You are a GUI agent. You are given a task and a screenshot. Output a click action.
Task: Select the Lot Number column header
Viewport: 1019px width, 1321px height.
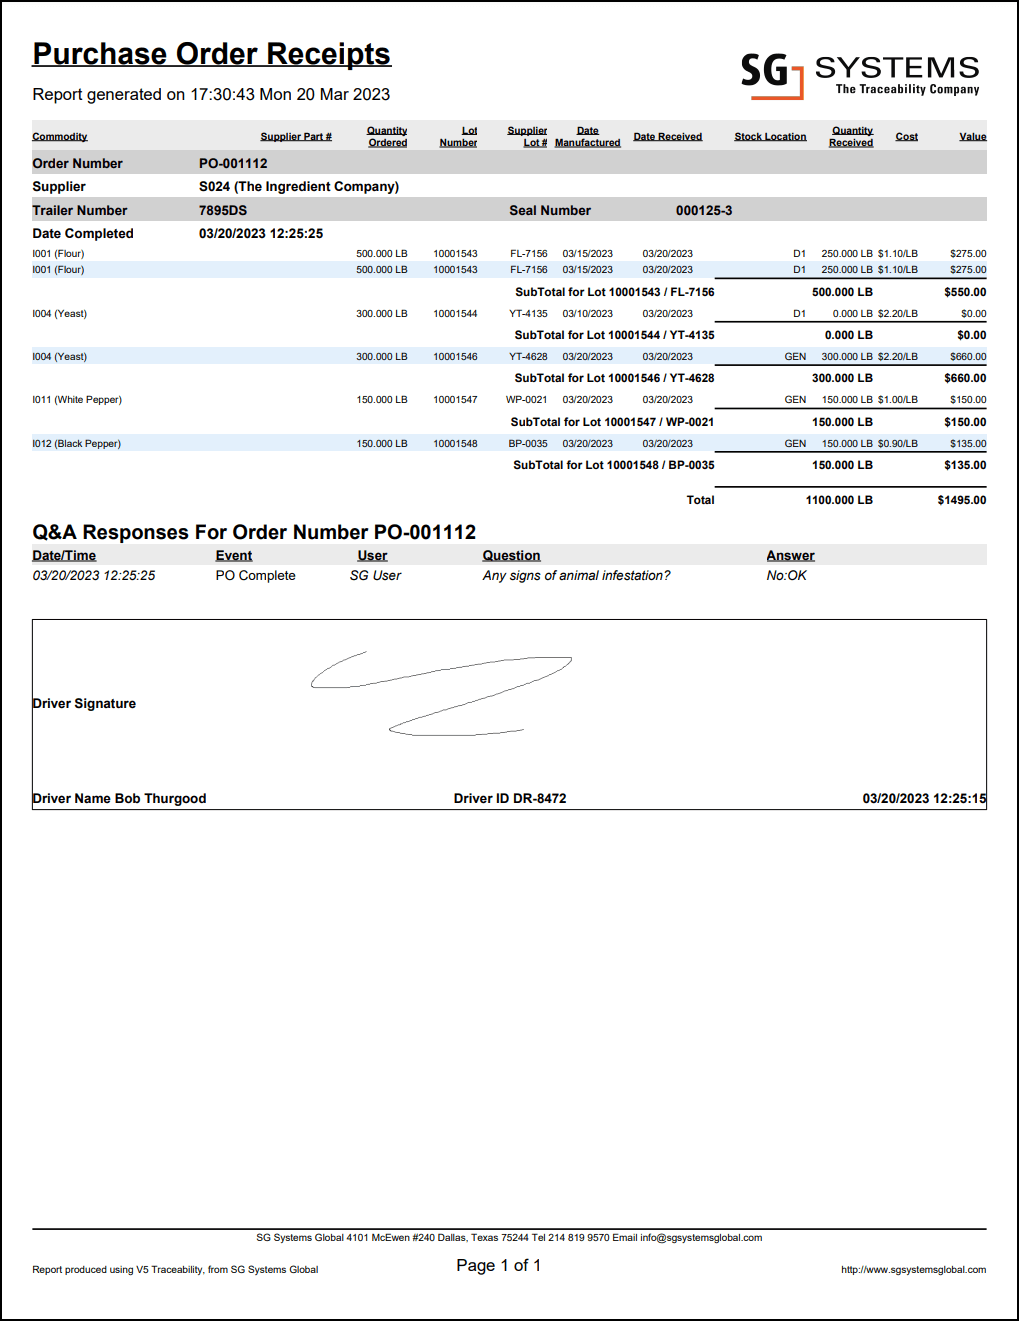(x=458, y=136)
